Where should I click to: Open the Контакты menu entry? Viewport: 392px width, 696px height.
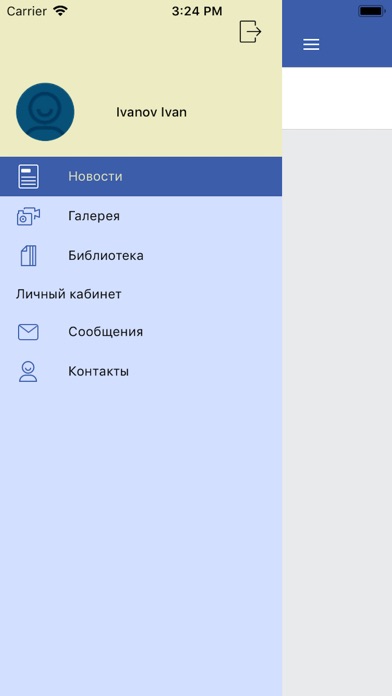(141, 372)
